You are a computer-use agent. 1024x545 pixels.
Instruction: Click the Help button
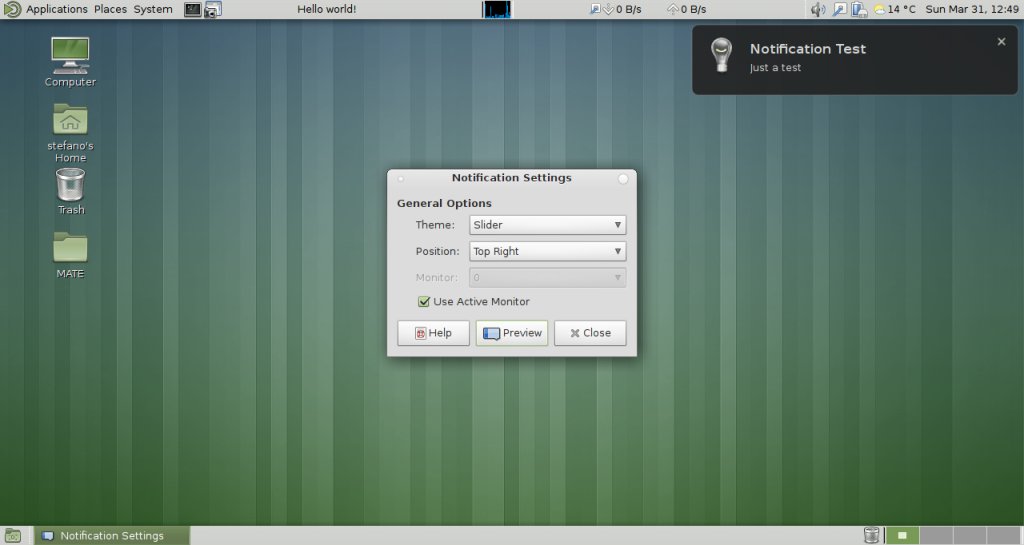tap(434, 333)
